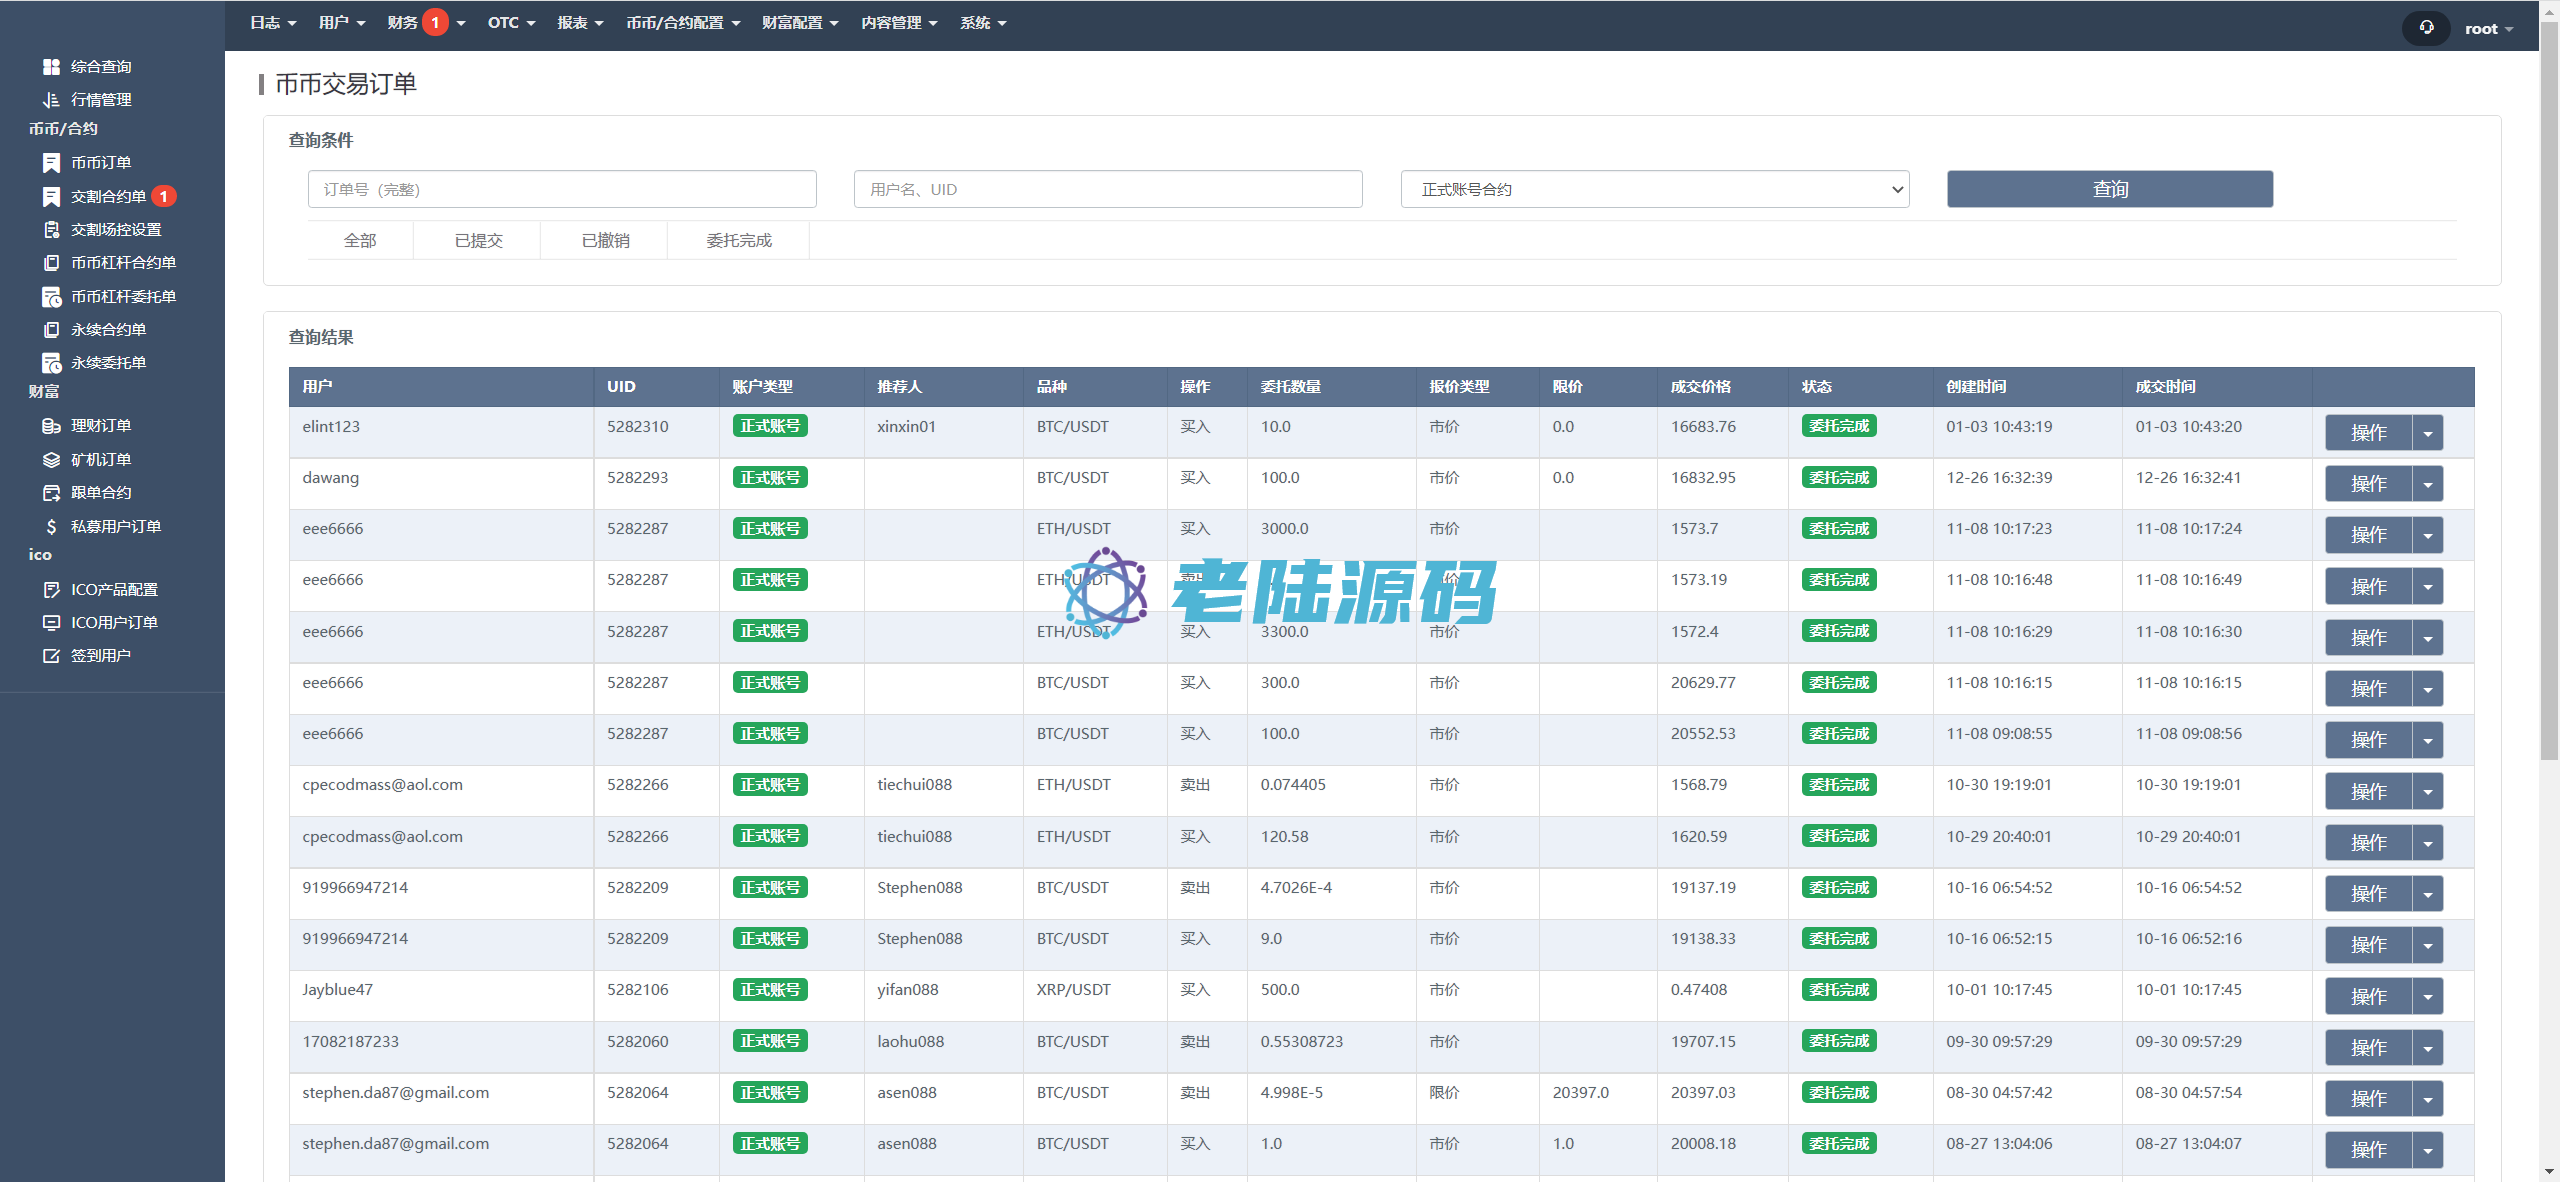Expand 操作 arrow for Jayblue47 row
The image size is (2560, 1182).
[x=2428, y=996]
